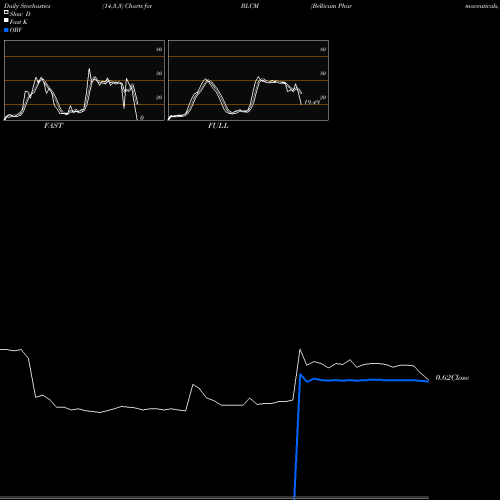Click the FAST stochastic chart panel
This screenshot has height=500, width=500.
(x=84, y=80)
